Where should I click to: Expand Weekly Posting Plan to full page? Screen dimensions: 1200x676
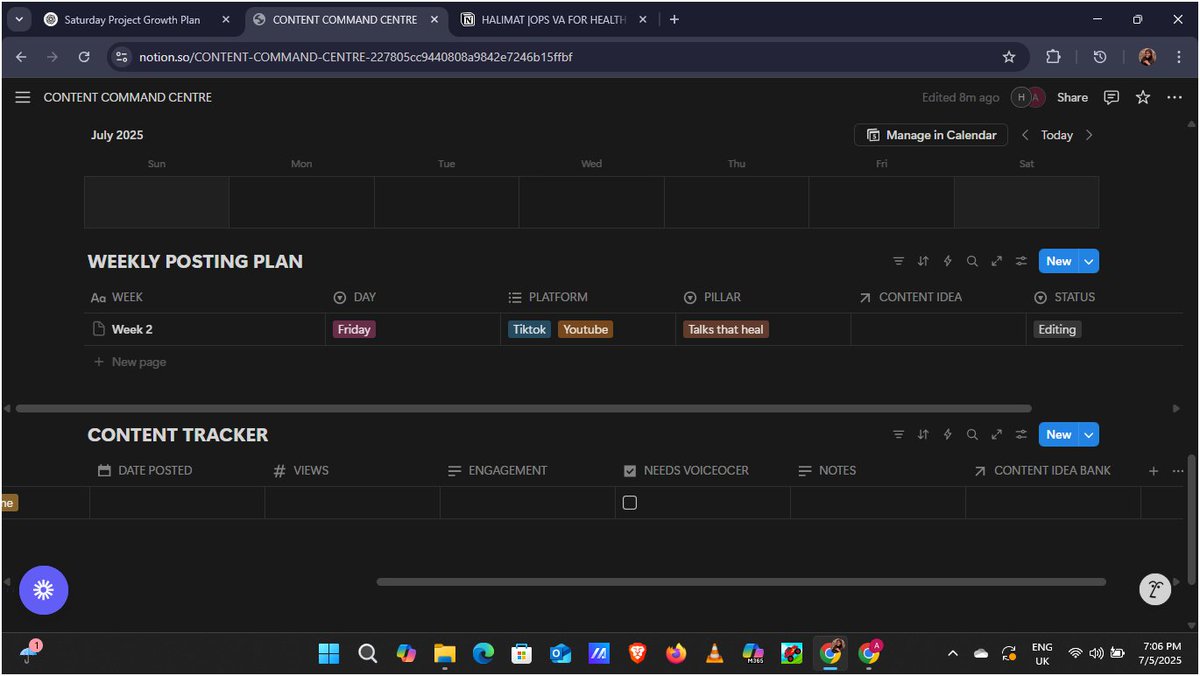996,261
